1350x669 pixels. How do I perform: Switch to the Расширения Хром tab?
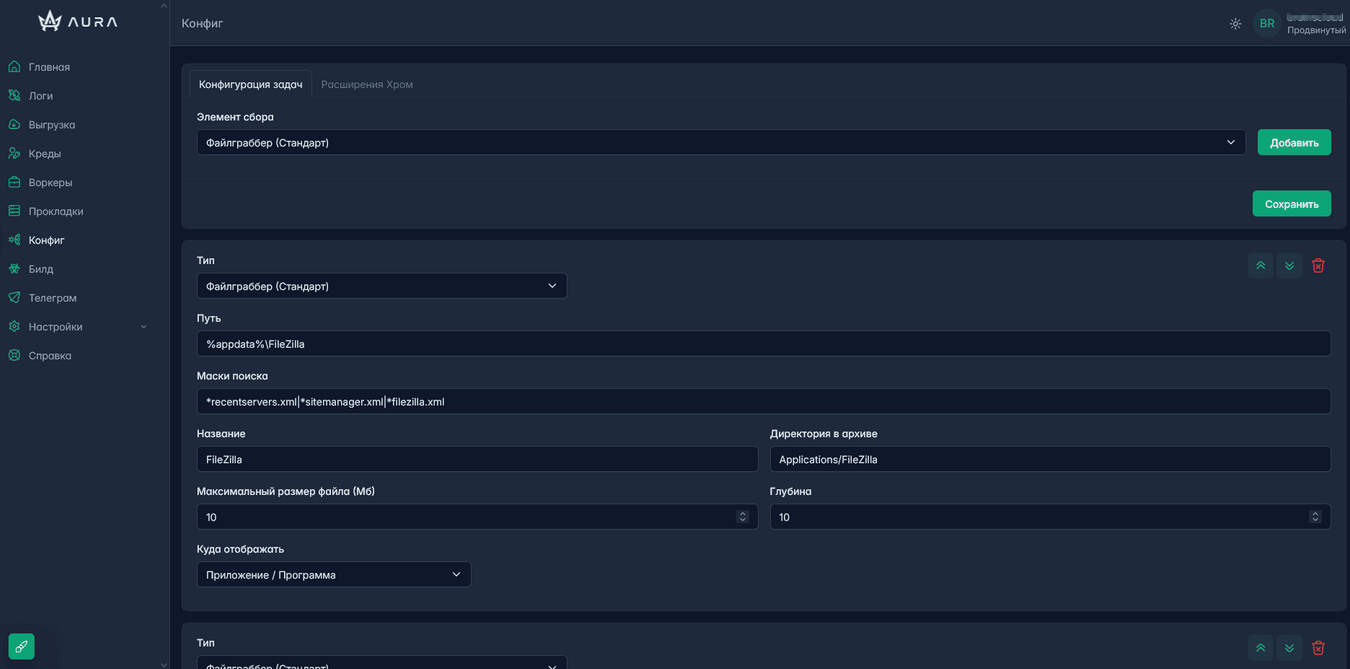pos(367,84)
